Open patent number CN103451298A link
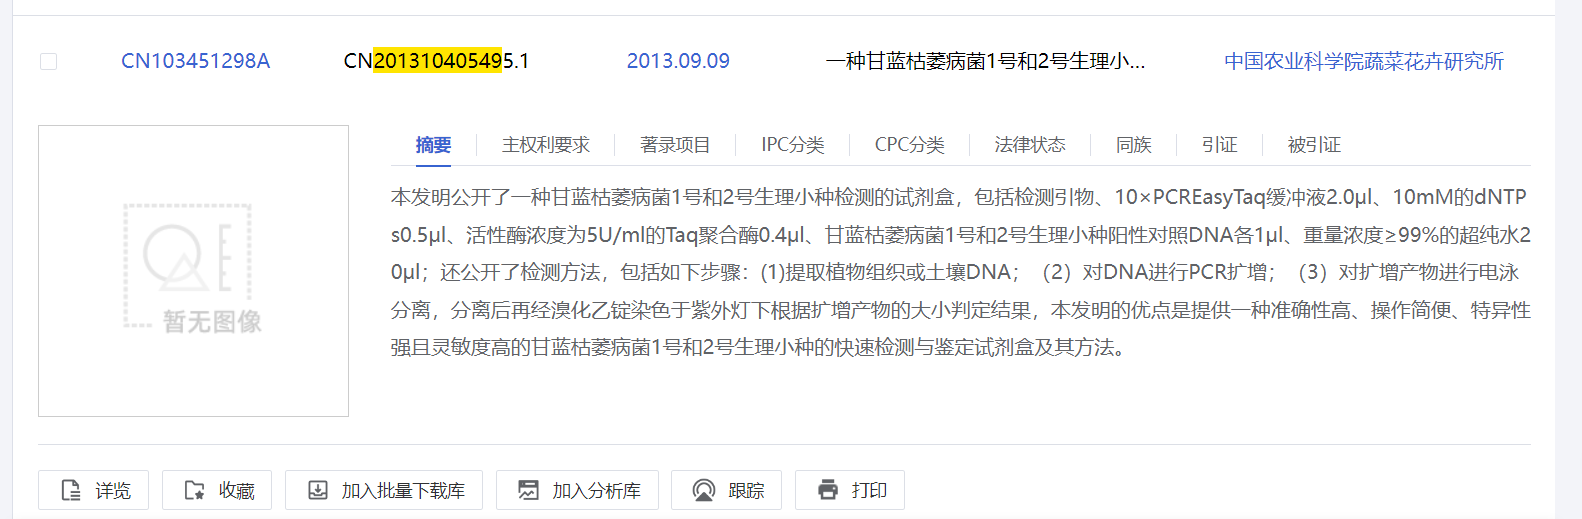This screenshot has width=1582, height=519. tap(195, 61)
